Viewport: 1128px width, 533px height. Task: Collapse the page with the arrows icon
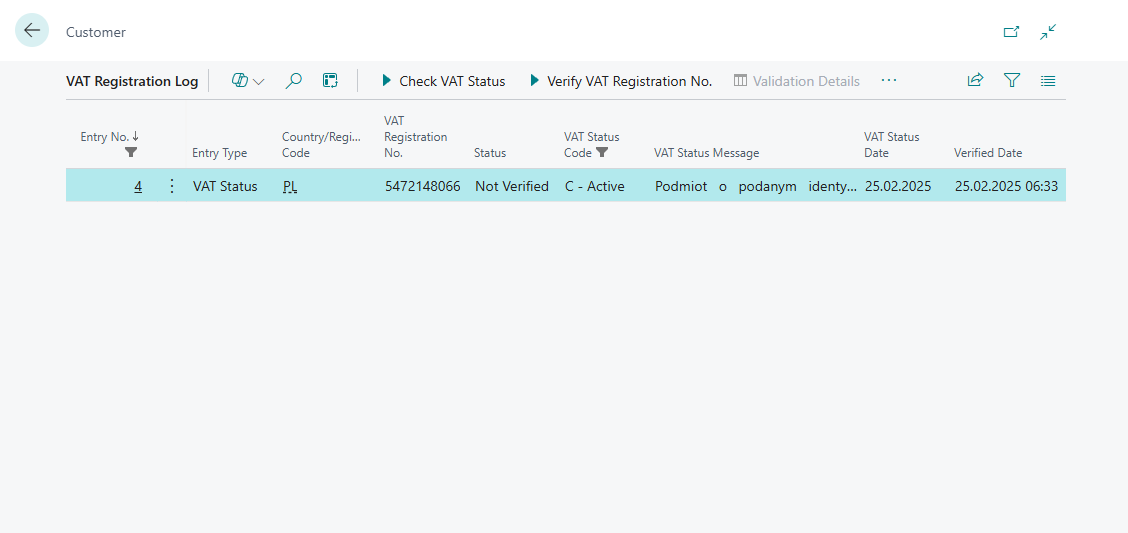(1048, 32)
